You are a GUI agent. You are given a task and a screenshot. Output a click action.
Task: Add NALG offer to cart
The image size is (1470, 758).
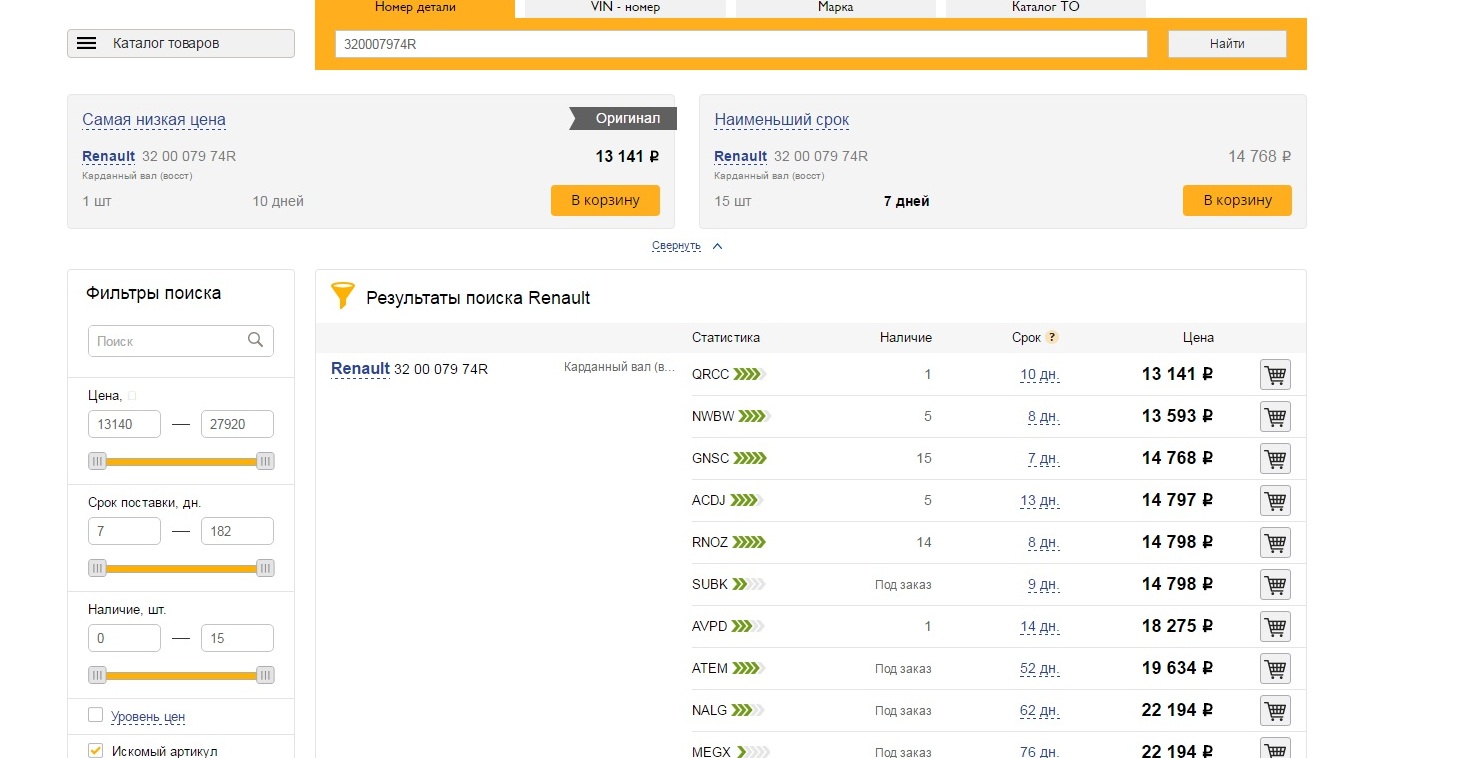tap(1275, 711)
